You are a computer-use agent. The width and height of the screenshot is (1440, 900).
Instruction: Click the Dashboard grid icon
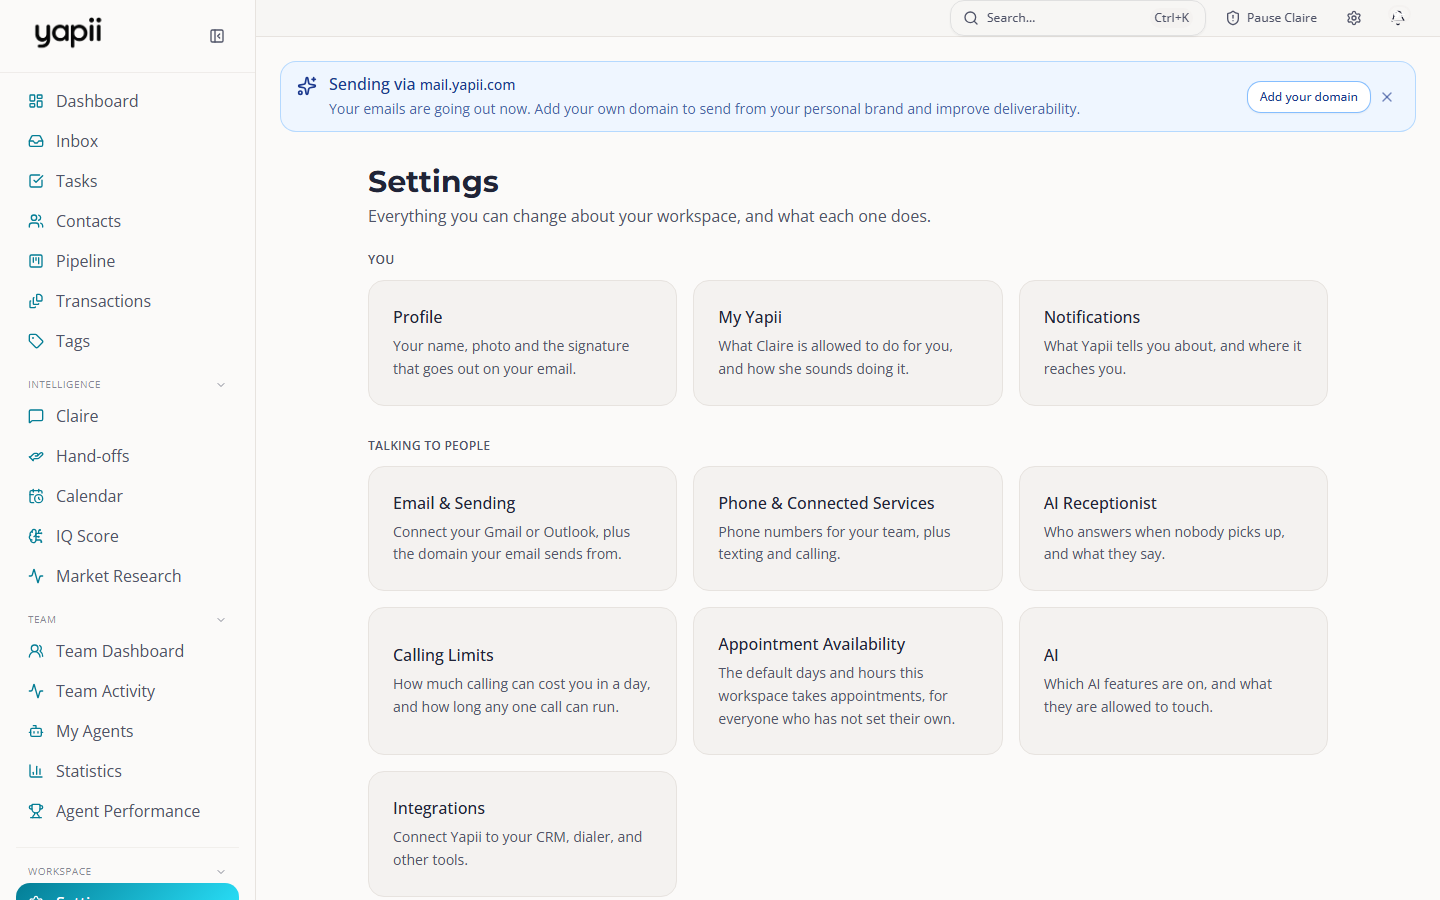tap(36, 101)
